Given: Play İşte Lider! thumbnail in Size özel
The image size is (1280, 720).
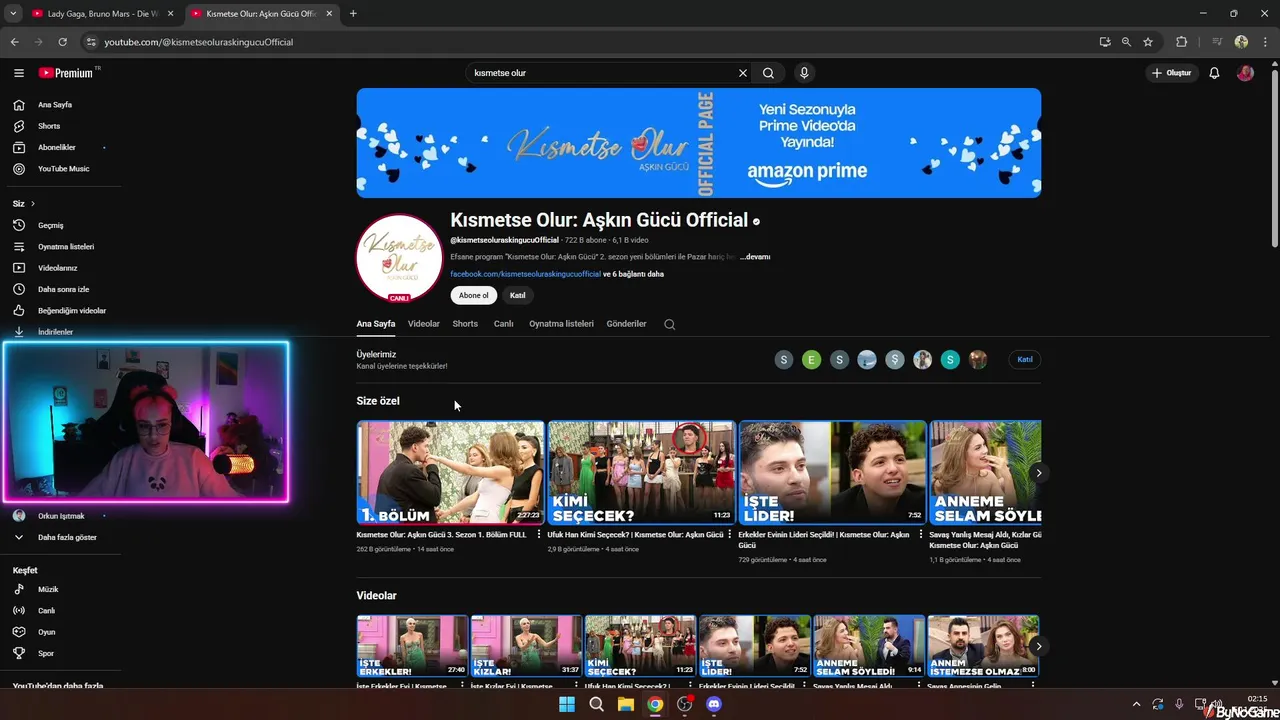Looking at the screenshot, I should 832,473.
